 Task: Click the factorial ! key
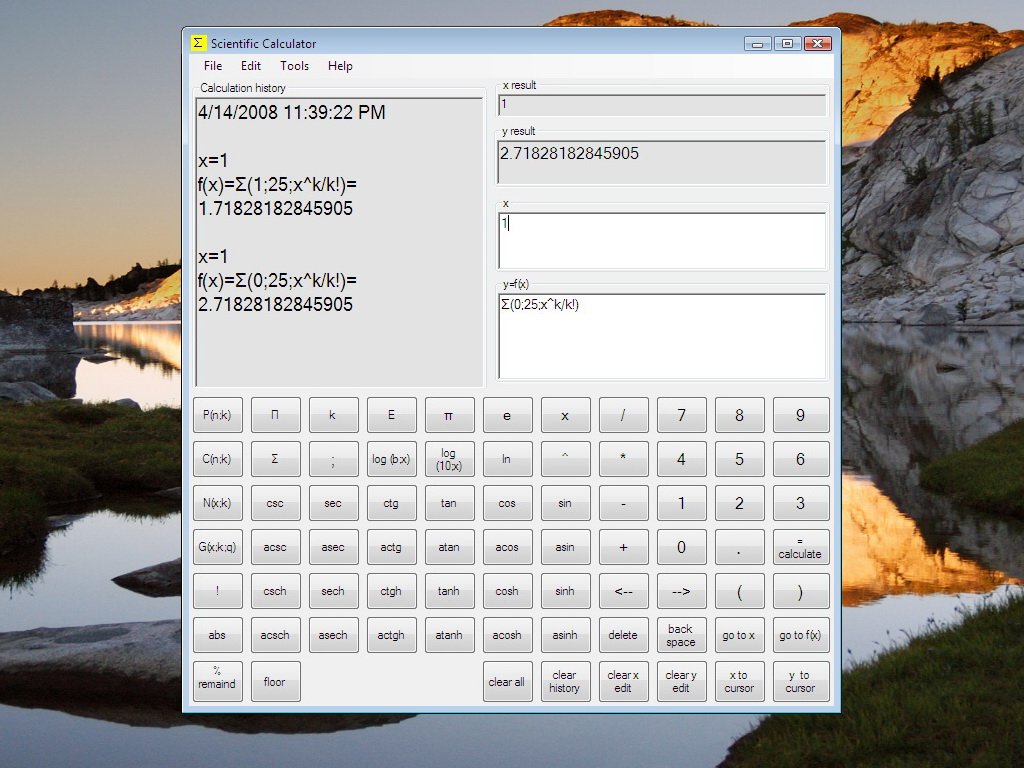click(x=217, y=591)
